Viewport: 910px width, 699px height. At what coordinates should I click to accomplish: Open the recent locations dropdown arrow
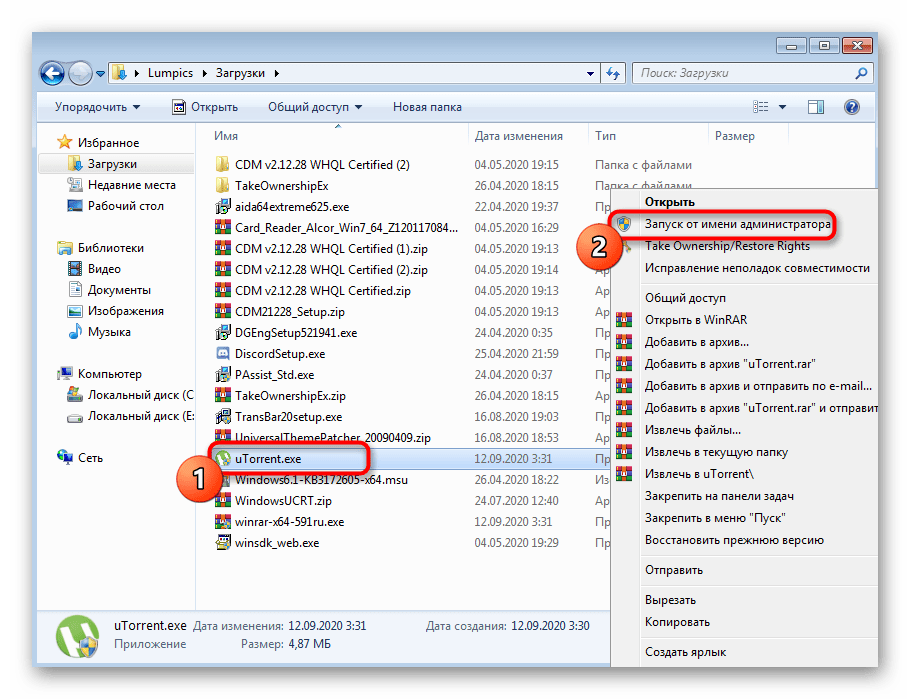pos(100,74)
